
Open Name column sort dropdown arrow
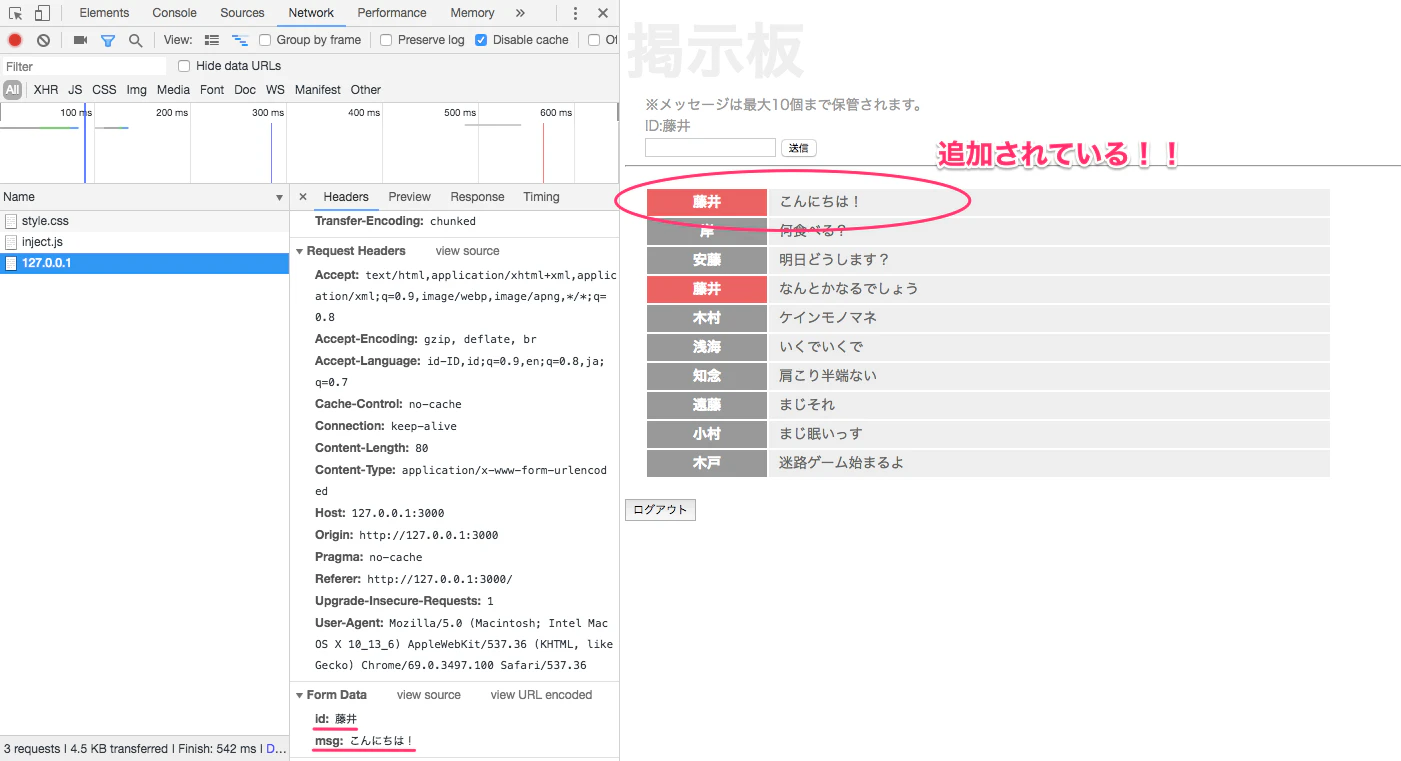[279, 198]
